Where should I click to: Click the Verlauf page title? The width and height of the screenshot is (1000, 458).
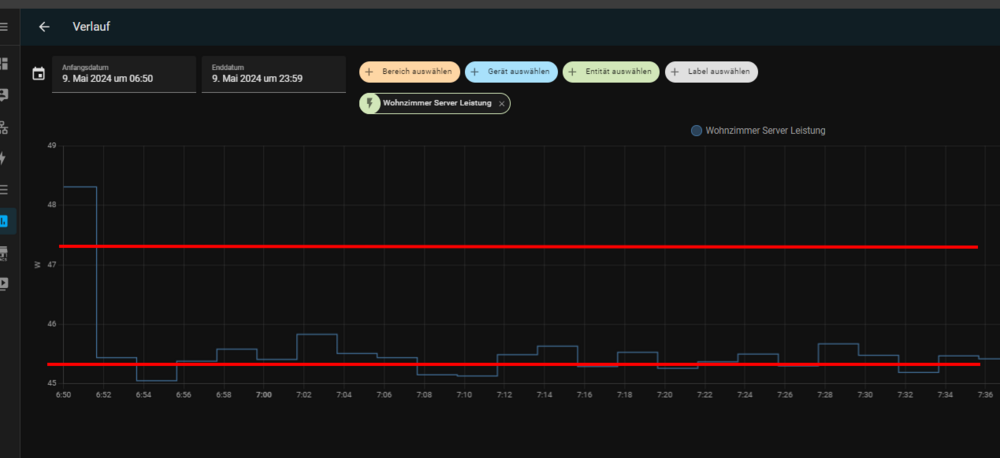click(91, 27)
